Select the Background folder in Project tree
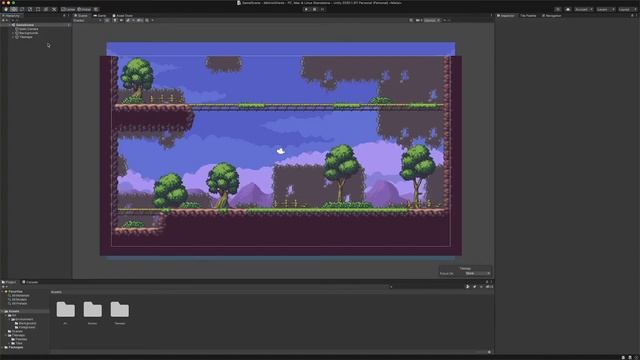Viewport: 640px width, 360px height. pyautogui.click(x=27, y=323)
